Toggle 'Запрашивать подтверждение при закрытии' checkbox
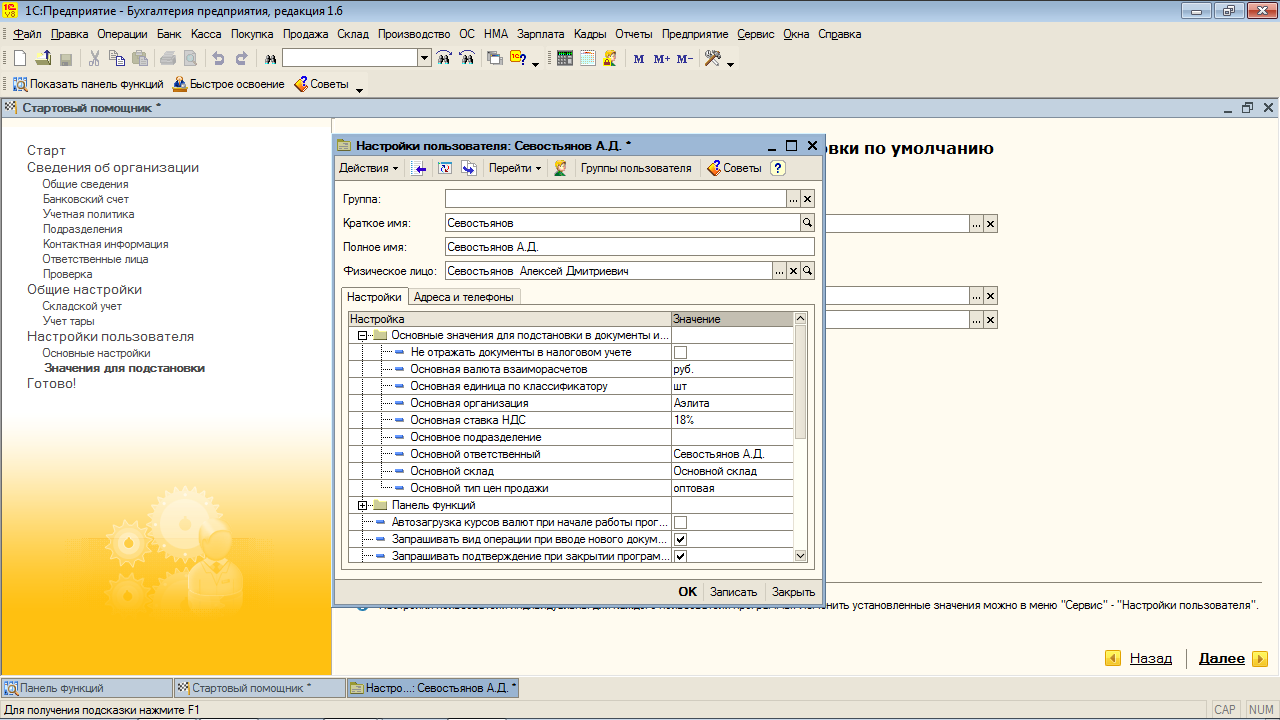 click(x=680, y=556)
